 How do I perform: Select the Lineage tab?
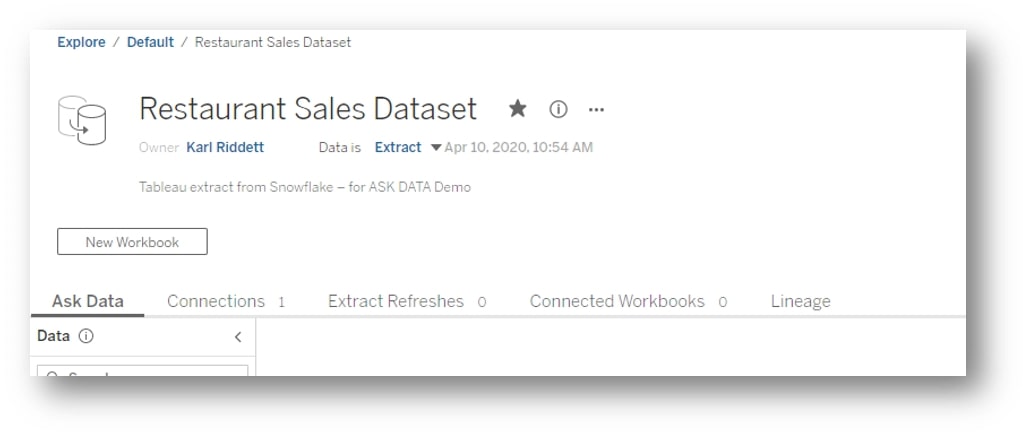[800, 301]
